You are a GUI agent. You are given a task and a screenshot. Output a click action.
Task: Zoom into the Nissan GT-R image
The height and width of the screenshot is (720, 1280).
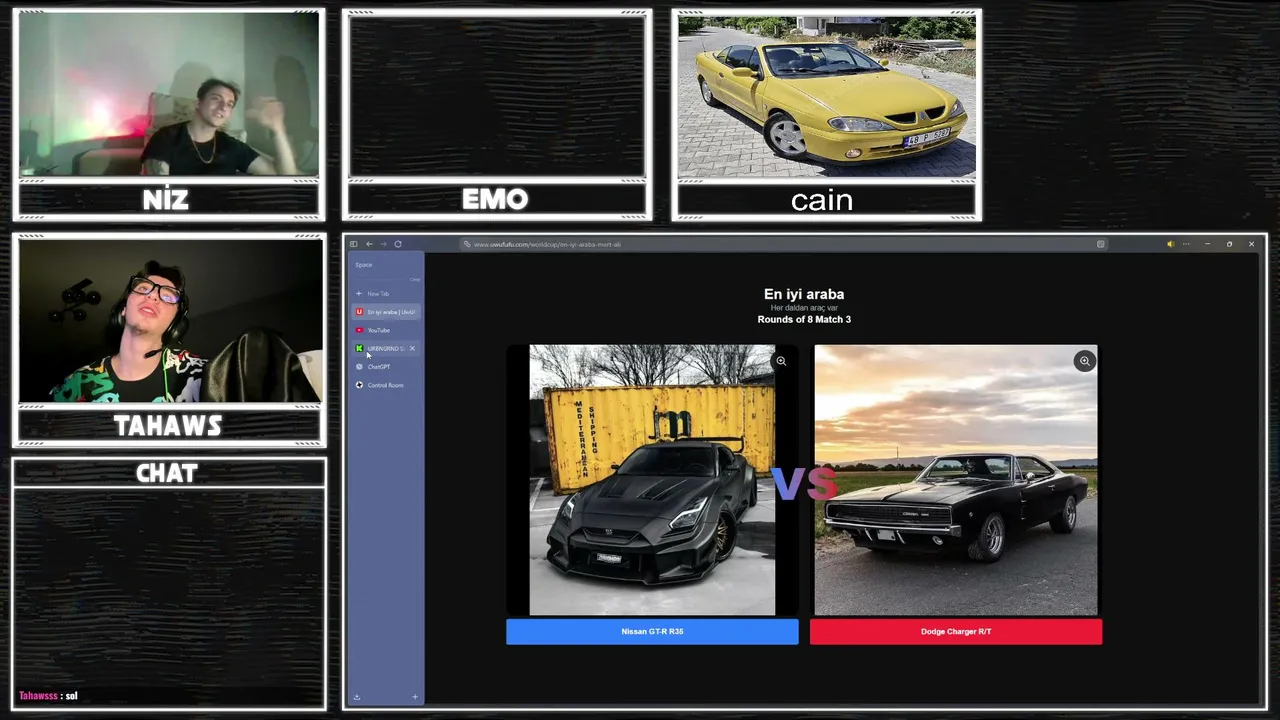781,361
